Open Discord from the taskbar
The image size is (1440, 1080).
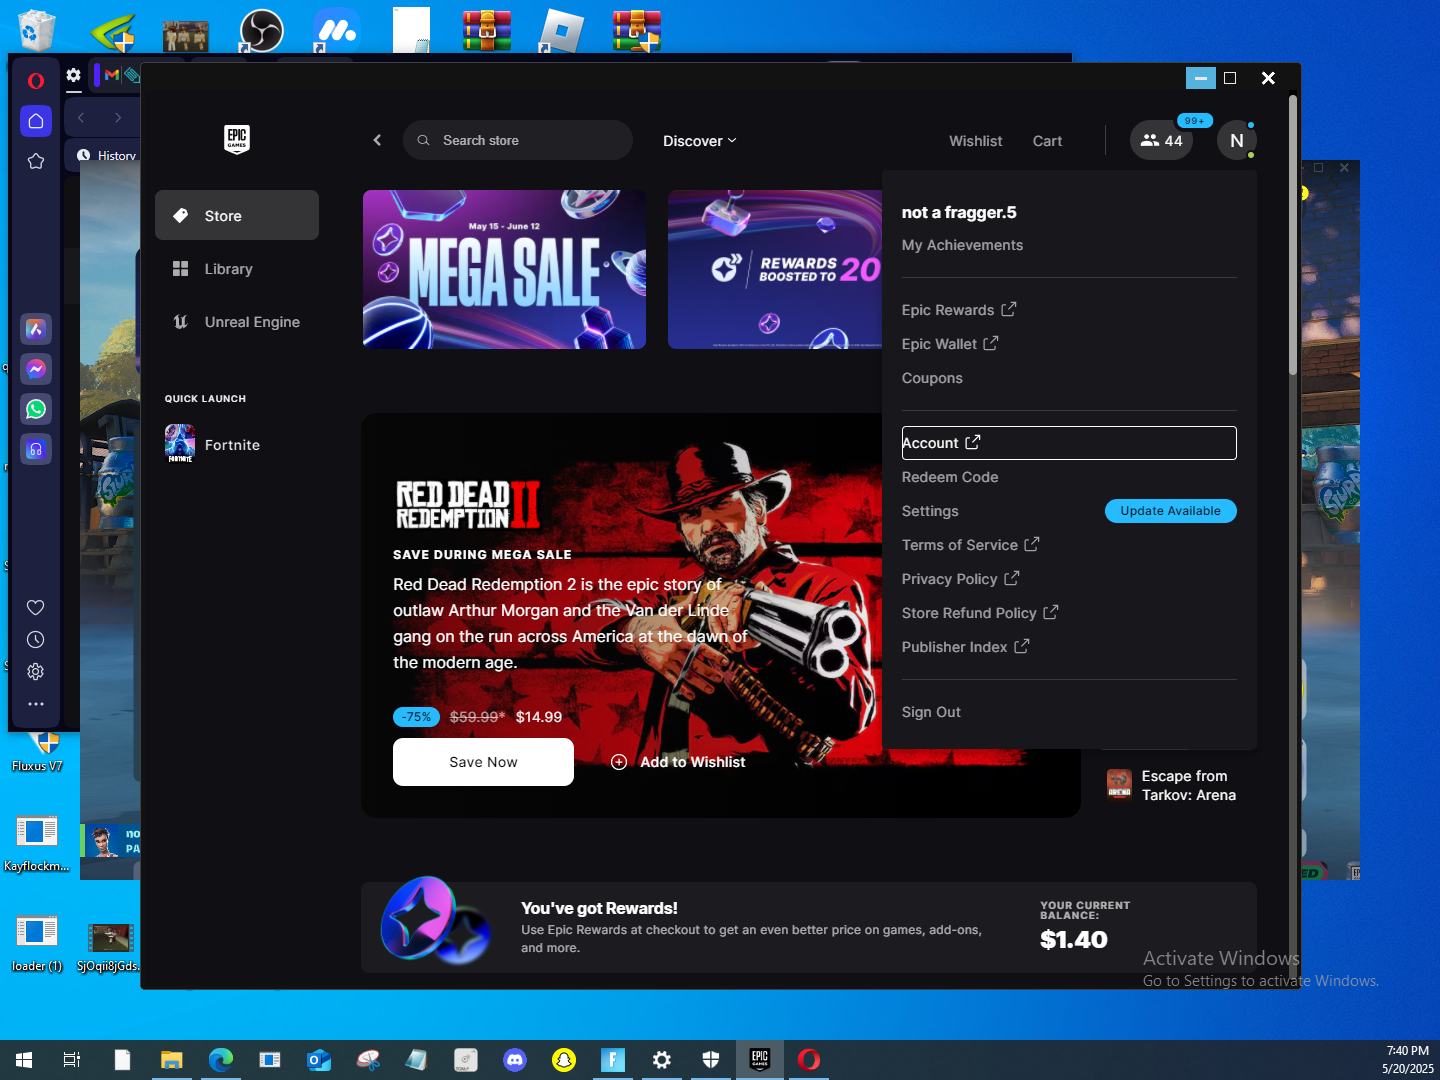(515, 1060)
